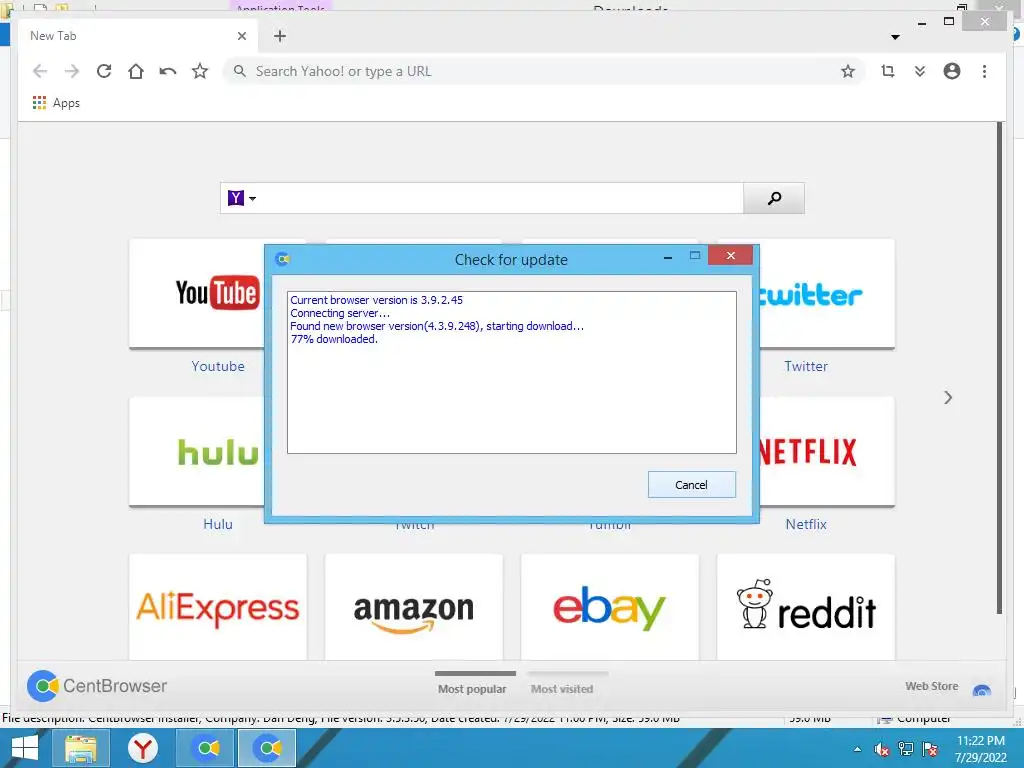Click the Twitter text link
Image resolution: width=1024 pixels, height=768 pixels.
click(806, 366)
